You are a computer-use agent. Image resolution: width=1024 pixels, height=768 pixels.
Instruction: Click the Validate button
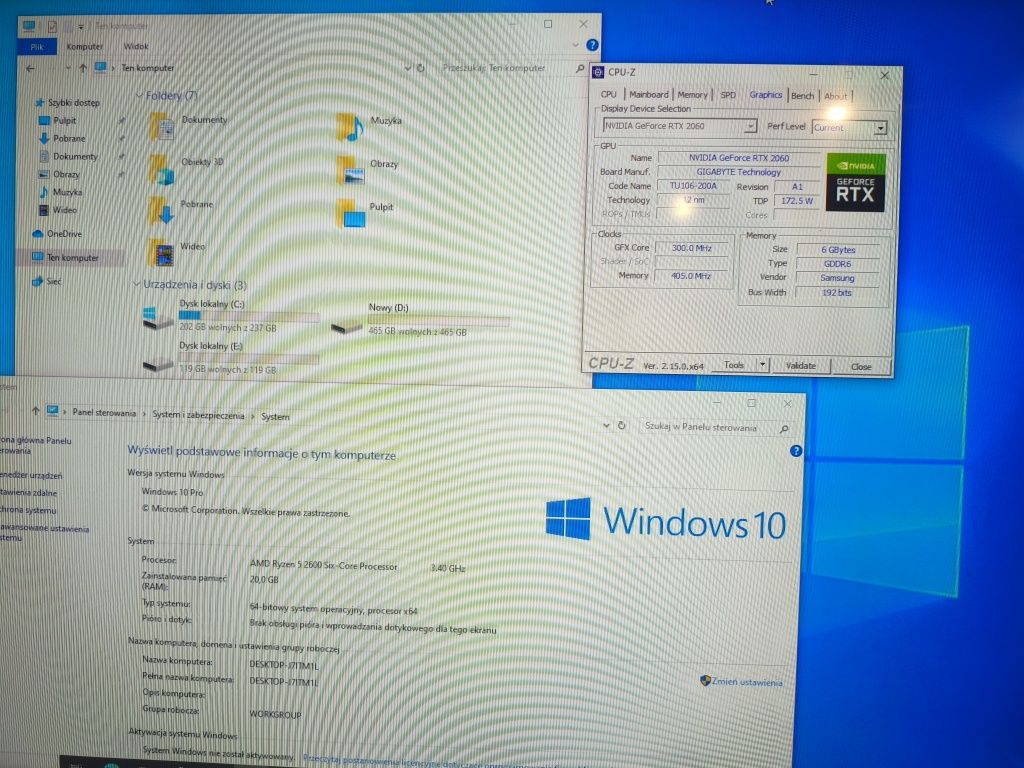click(801, 366)
